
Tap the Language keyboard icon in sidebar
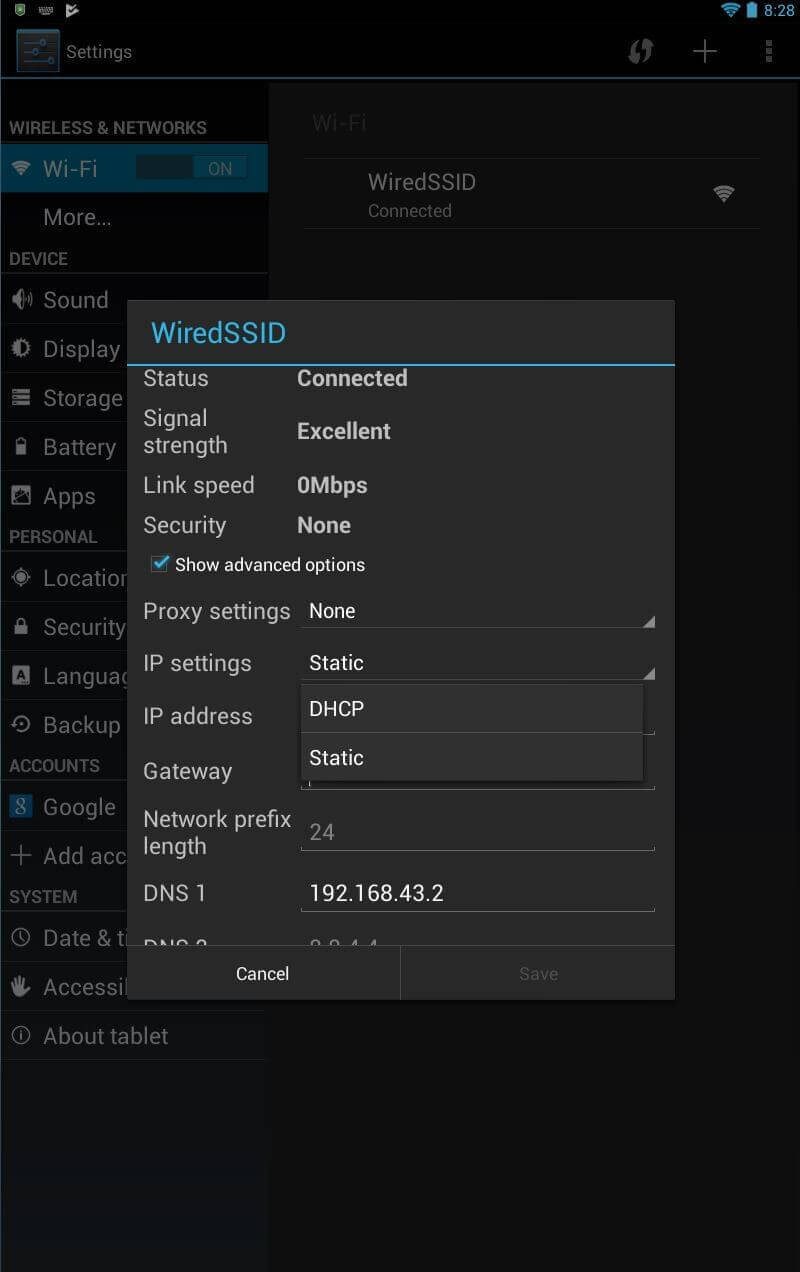[21, 675]
